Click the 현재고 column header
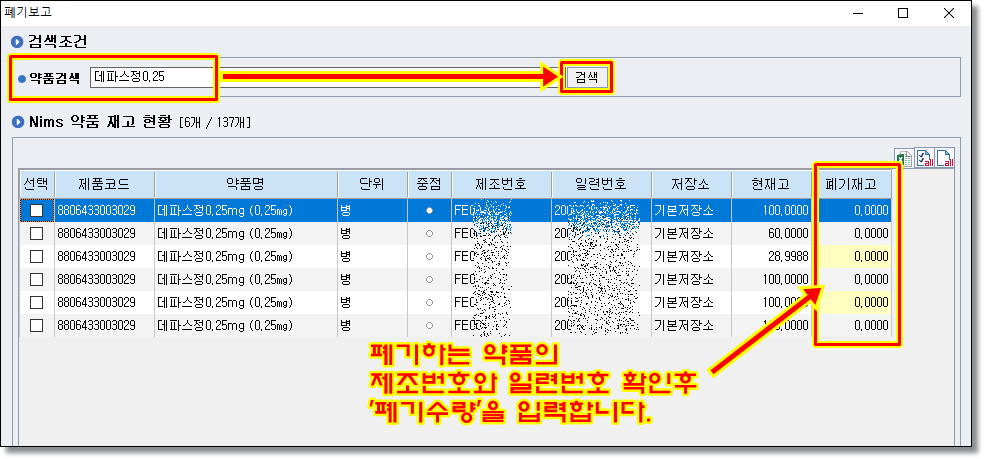This screenshot has height=459, width=984. 775,184
